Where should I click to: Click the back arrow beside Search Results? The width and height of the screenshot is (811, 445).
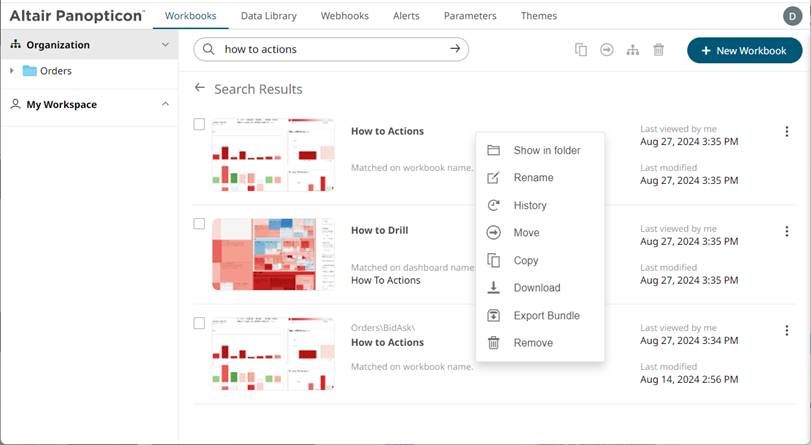pos(200,88)
